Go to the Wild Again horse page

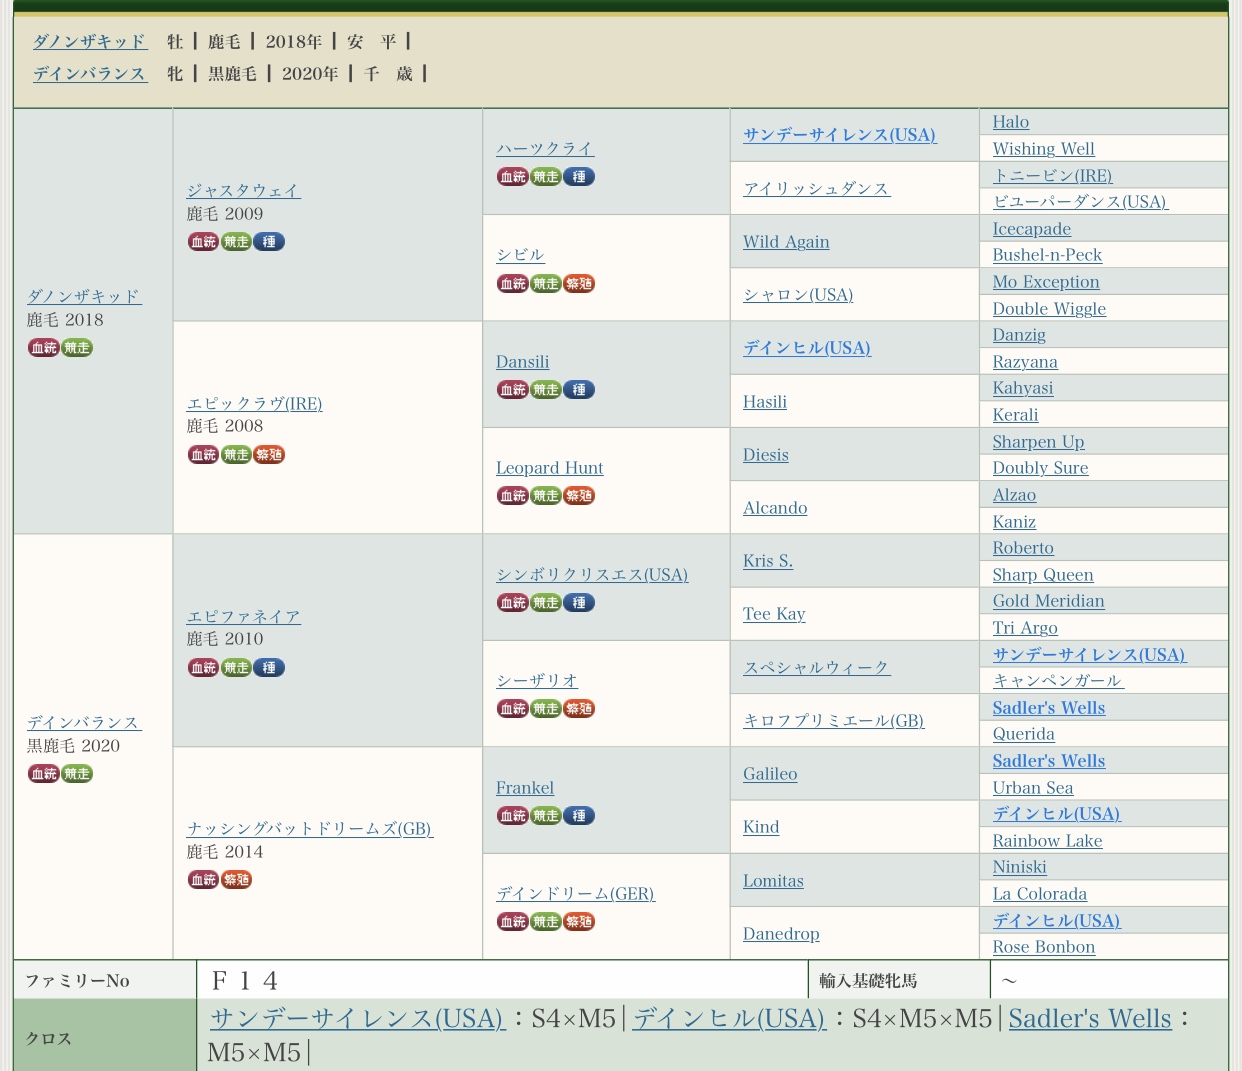(x=786, y=242)
